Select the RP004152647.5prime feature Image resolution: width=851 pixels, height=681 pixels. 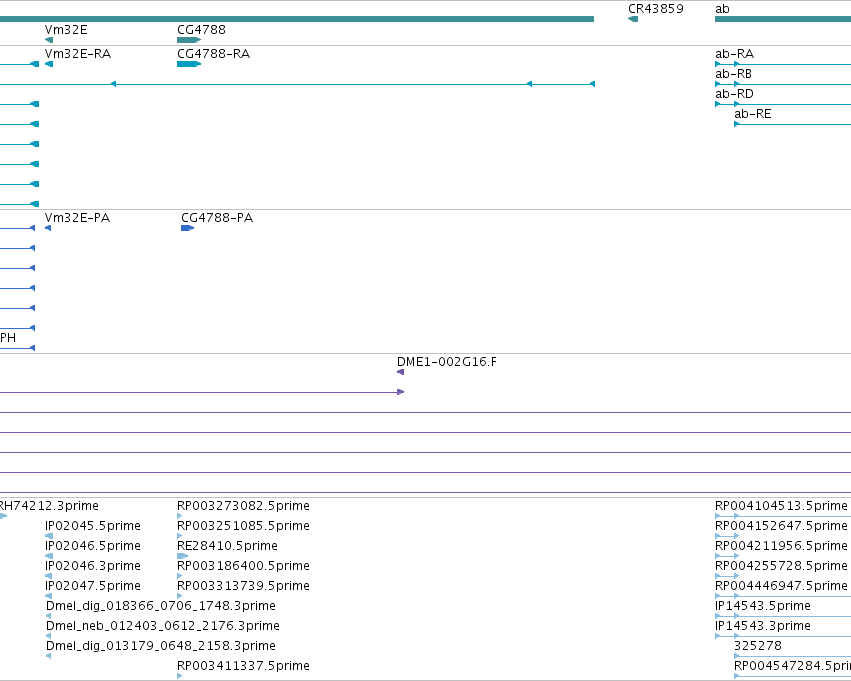point(782,526)
